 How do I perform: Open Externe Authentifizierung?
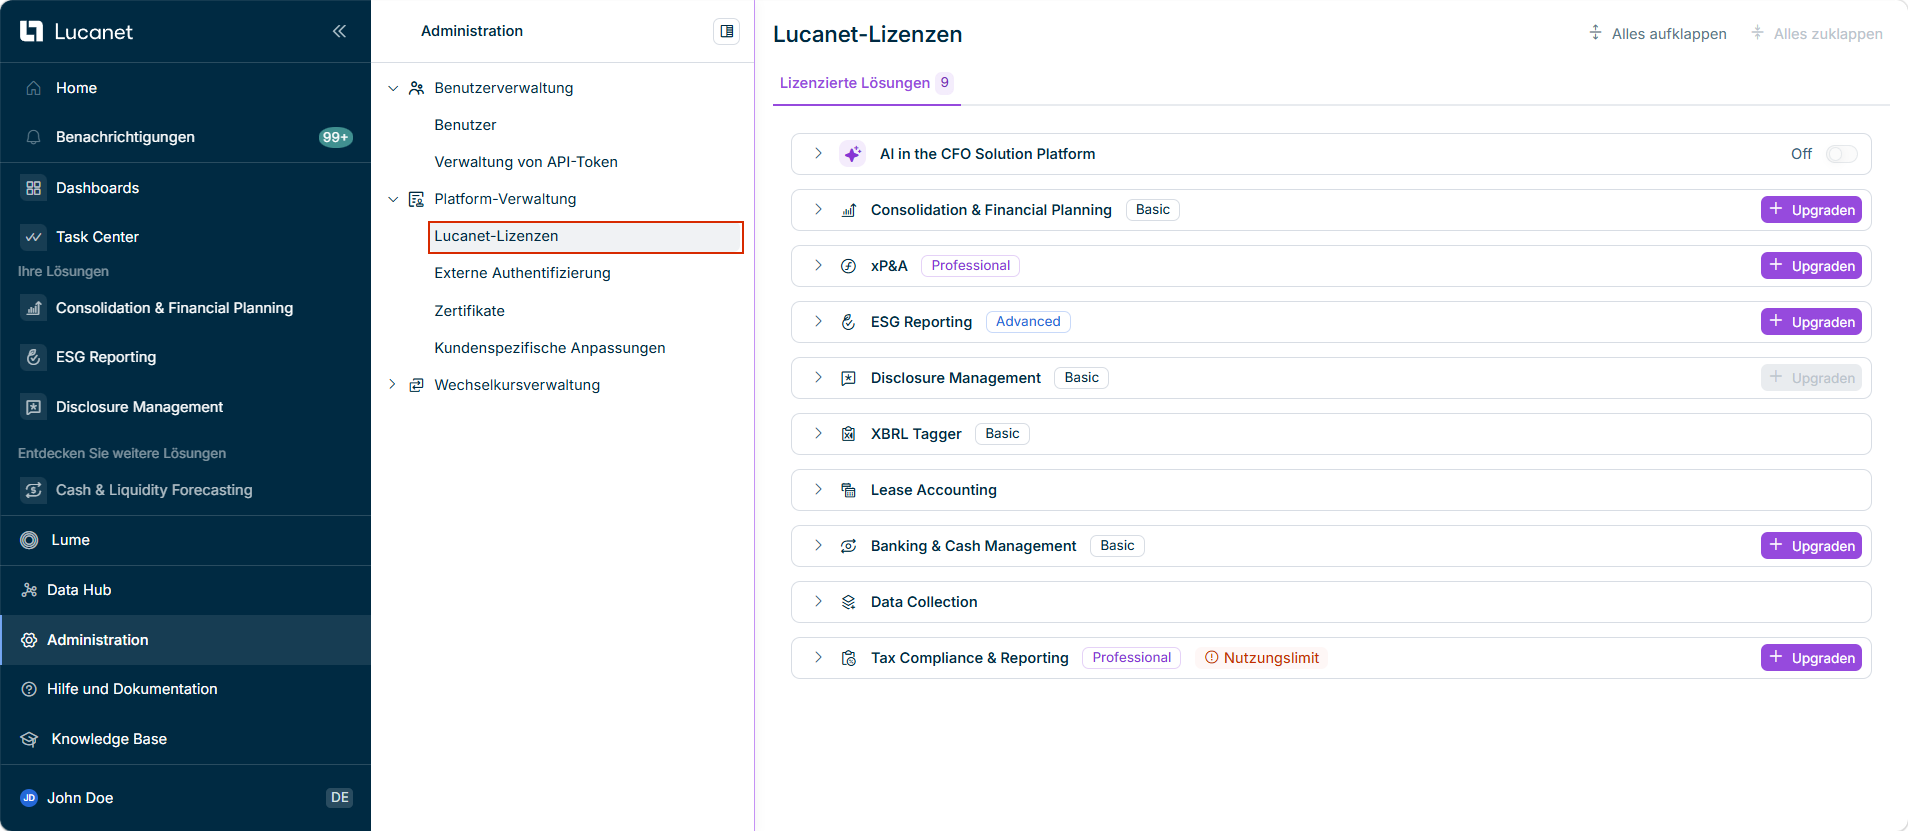coord(522,273)
